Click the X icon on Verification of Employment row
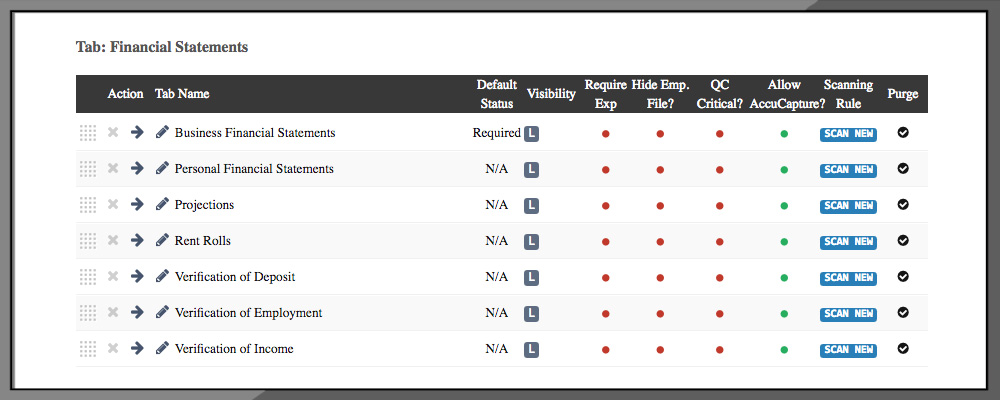1000x400 pixels. click(x=113, y=313)
